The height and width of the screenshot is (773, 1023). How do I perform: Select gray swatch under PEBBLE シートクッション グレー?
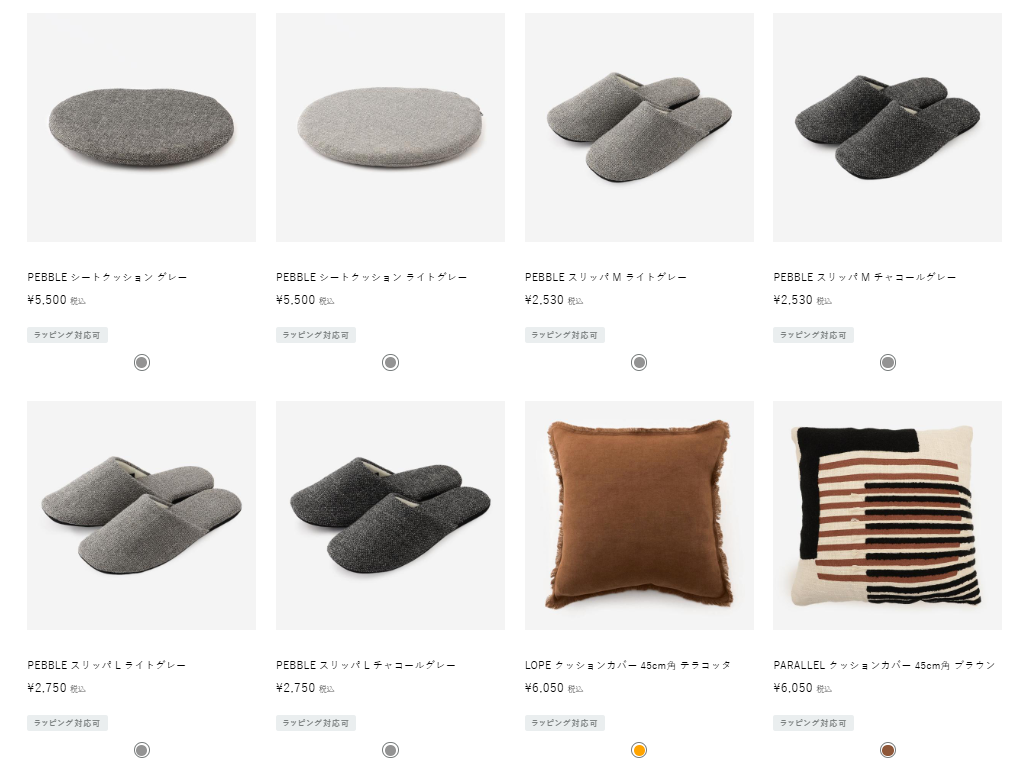[x=142, y=362]
